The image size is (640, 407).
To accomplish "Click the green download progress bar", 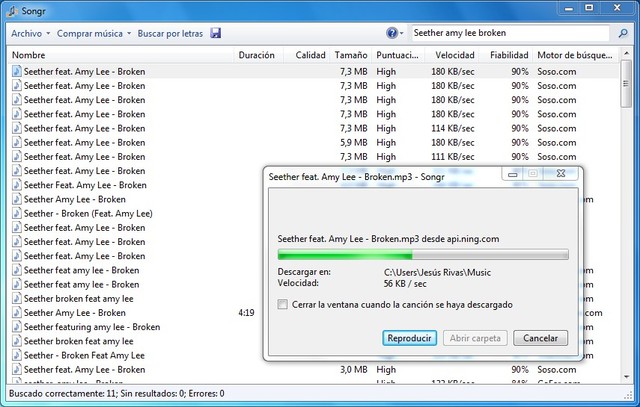I will (x=423, y=255).
